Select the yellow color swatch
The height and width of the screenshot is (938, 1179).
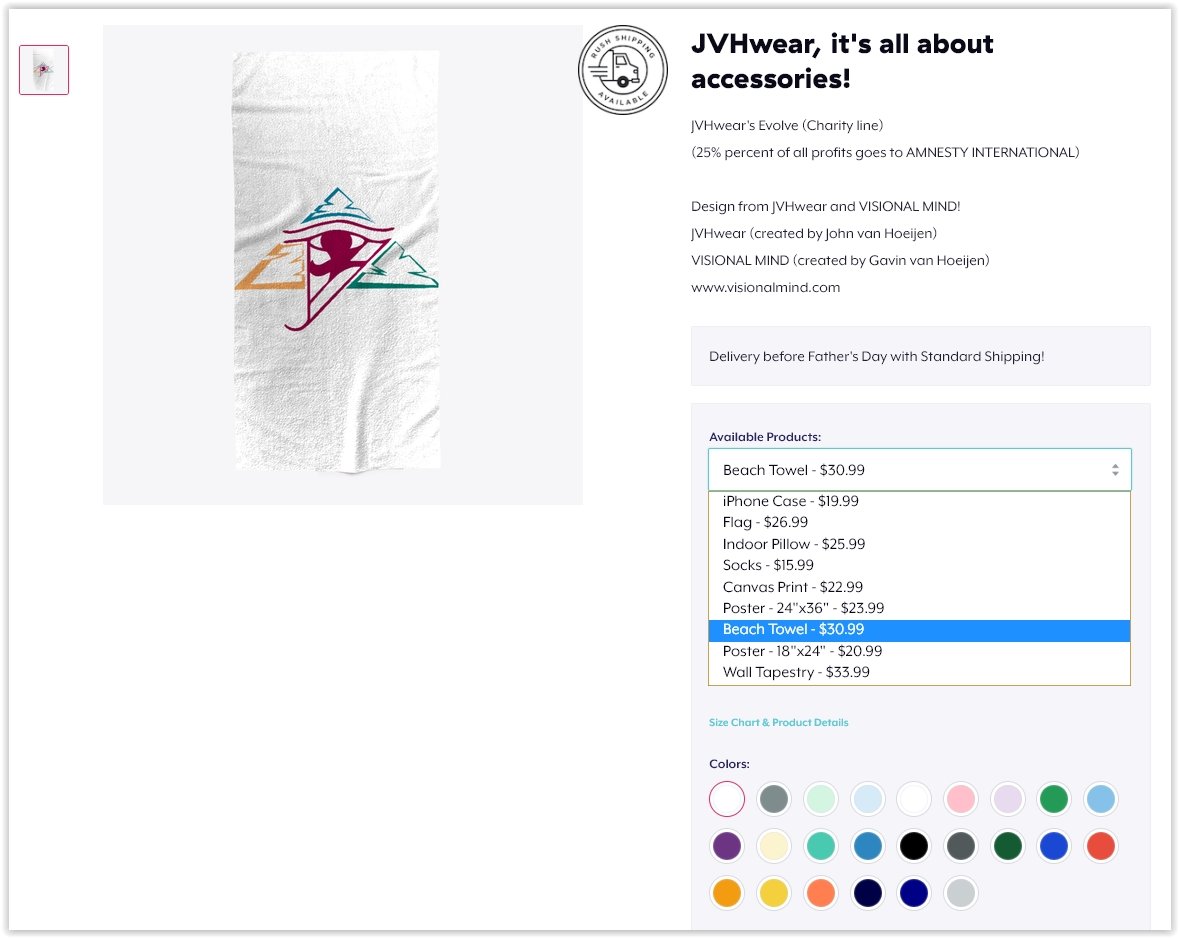pos(774,893)
